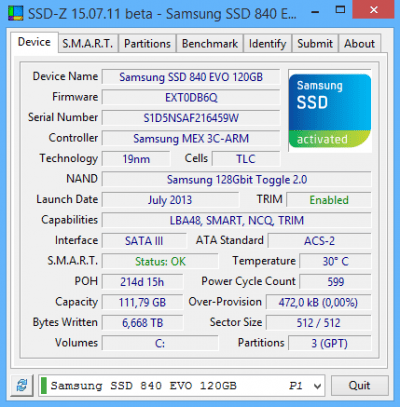The height and width of the screenshot is (407, 400).
Task: Click the temperature value 30° C
Action: pyautogui.click(x=335, y=261)
